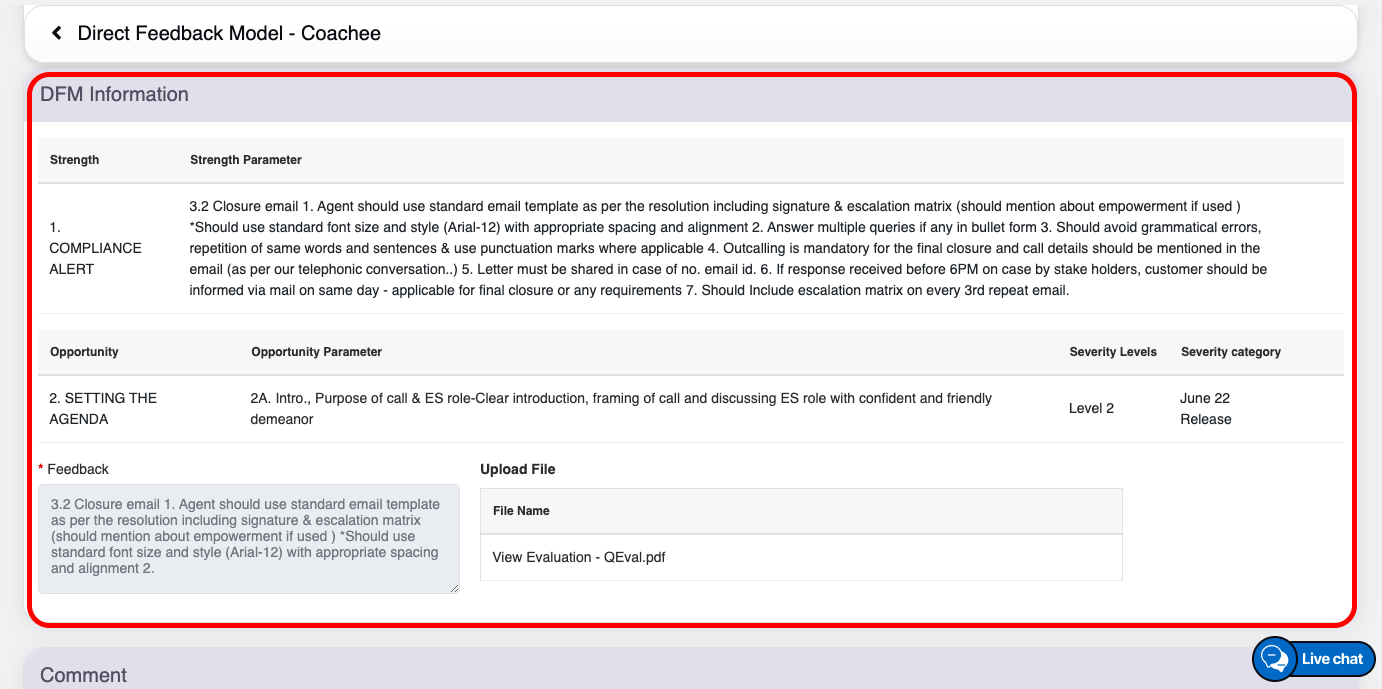Click the Live chat bubble icon
Image resolution: width=1382 pixels, height=689 pixels.
(x=1274, y=659)
